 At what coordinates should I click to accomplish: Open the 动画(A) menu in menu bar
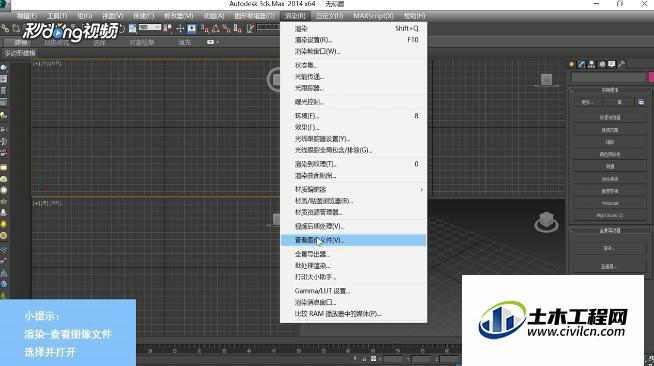214,16
